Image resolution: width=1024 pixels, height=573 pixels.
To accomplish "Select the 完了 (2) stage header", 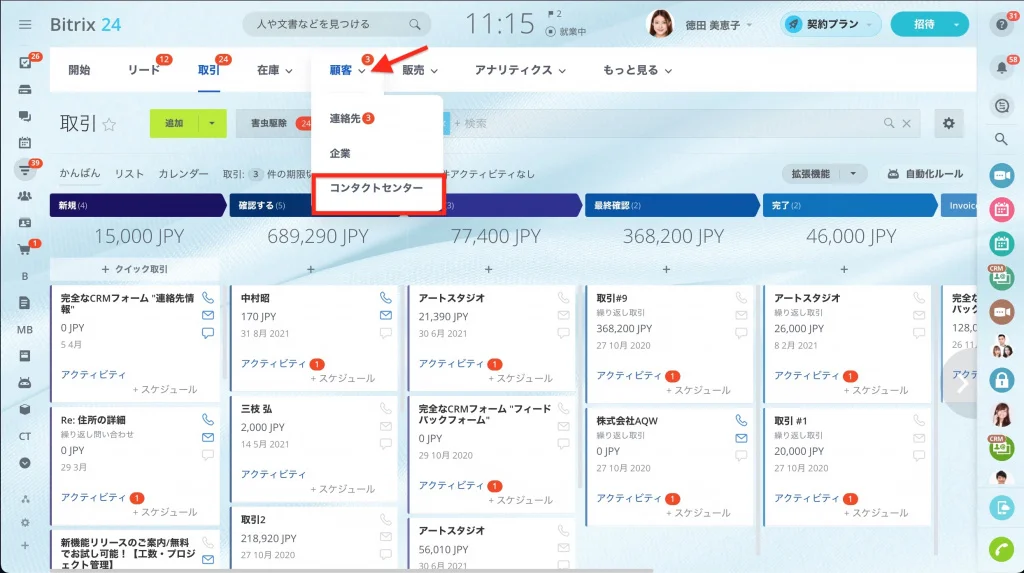I will click(850, 205).
